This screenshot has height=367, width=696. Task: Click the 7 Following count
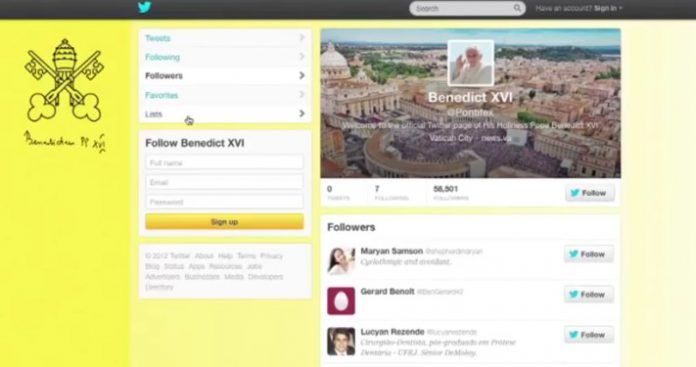point(392,193)
